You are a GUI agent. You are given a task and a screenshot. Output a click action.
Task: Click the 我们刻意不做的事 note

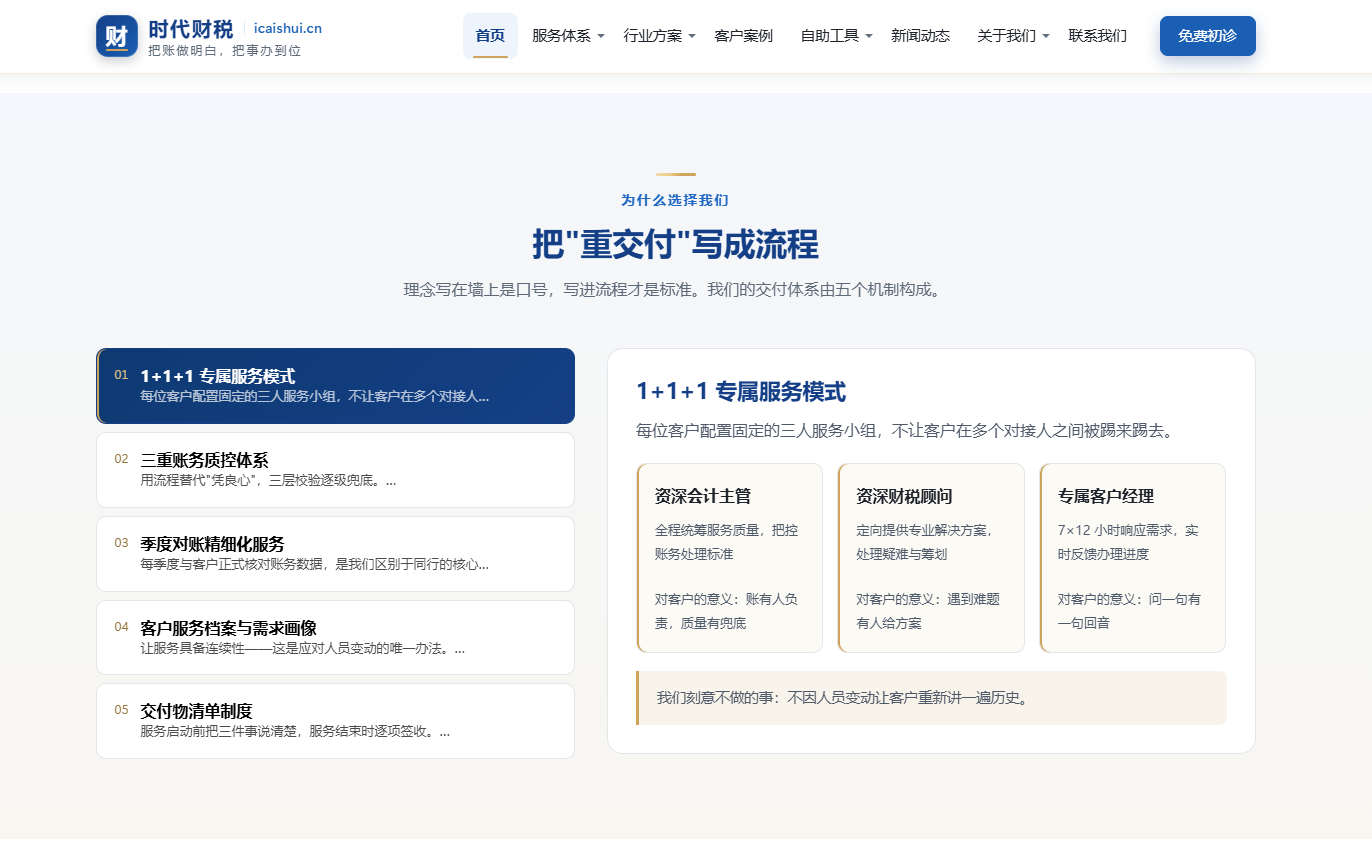tap(931, 698)
